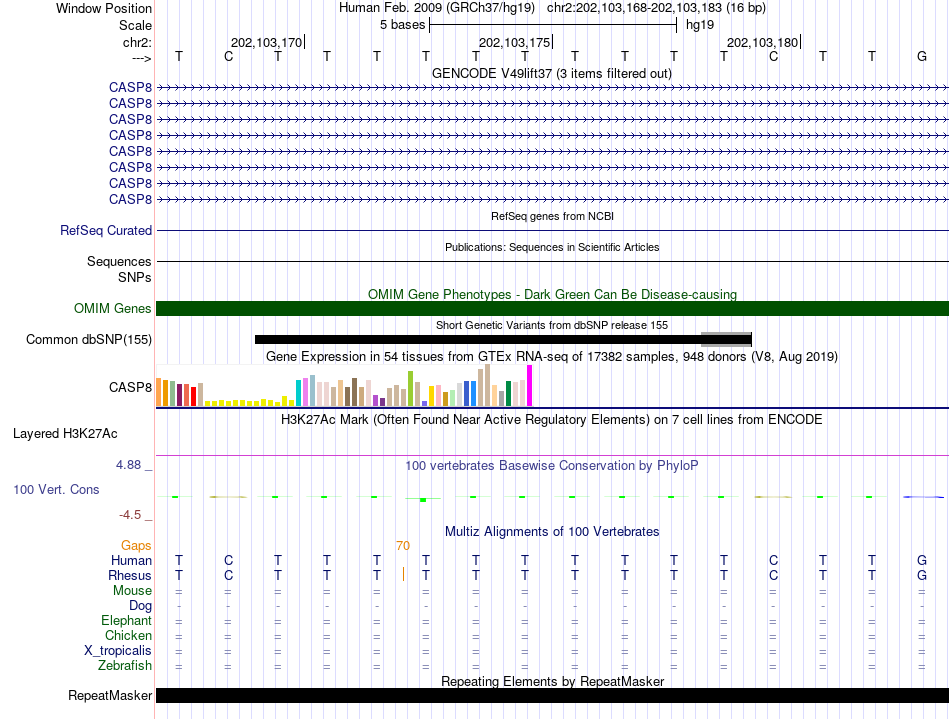The height and width of the screenshot is (719, 950).
Task: Click the 202,103,175 position label
Action: click(514, 42)
